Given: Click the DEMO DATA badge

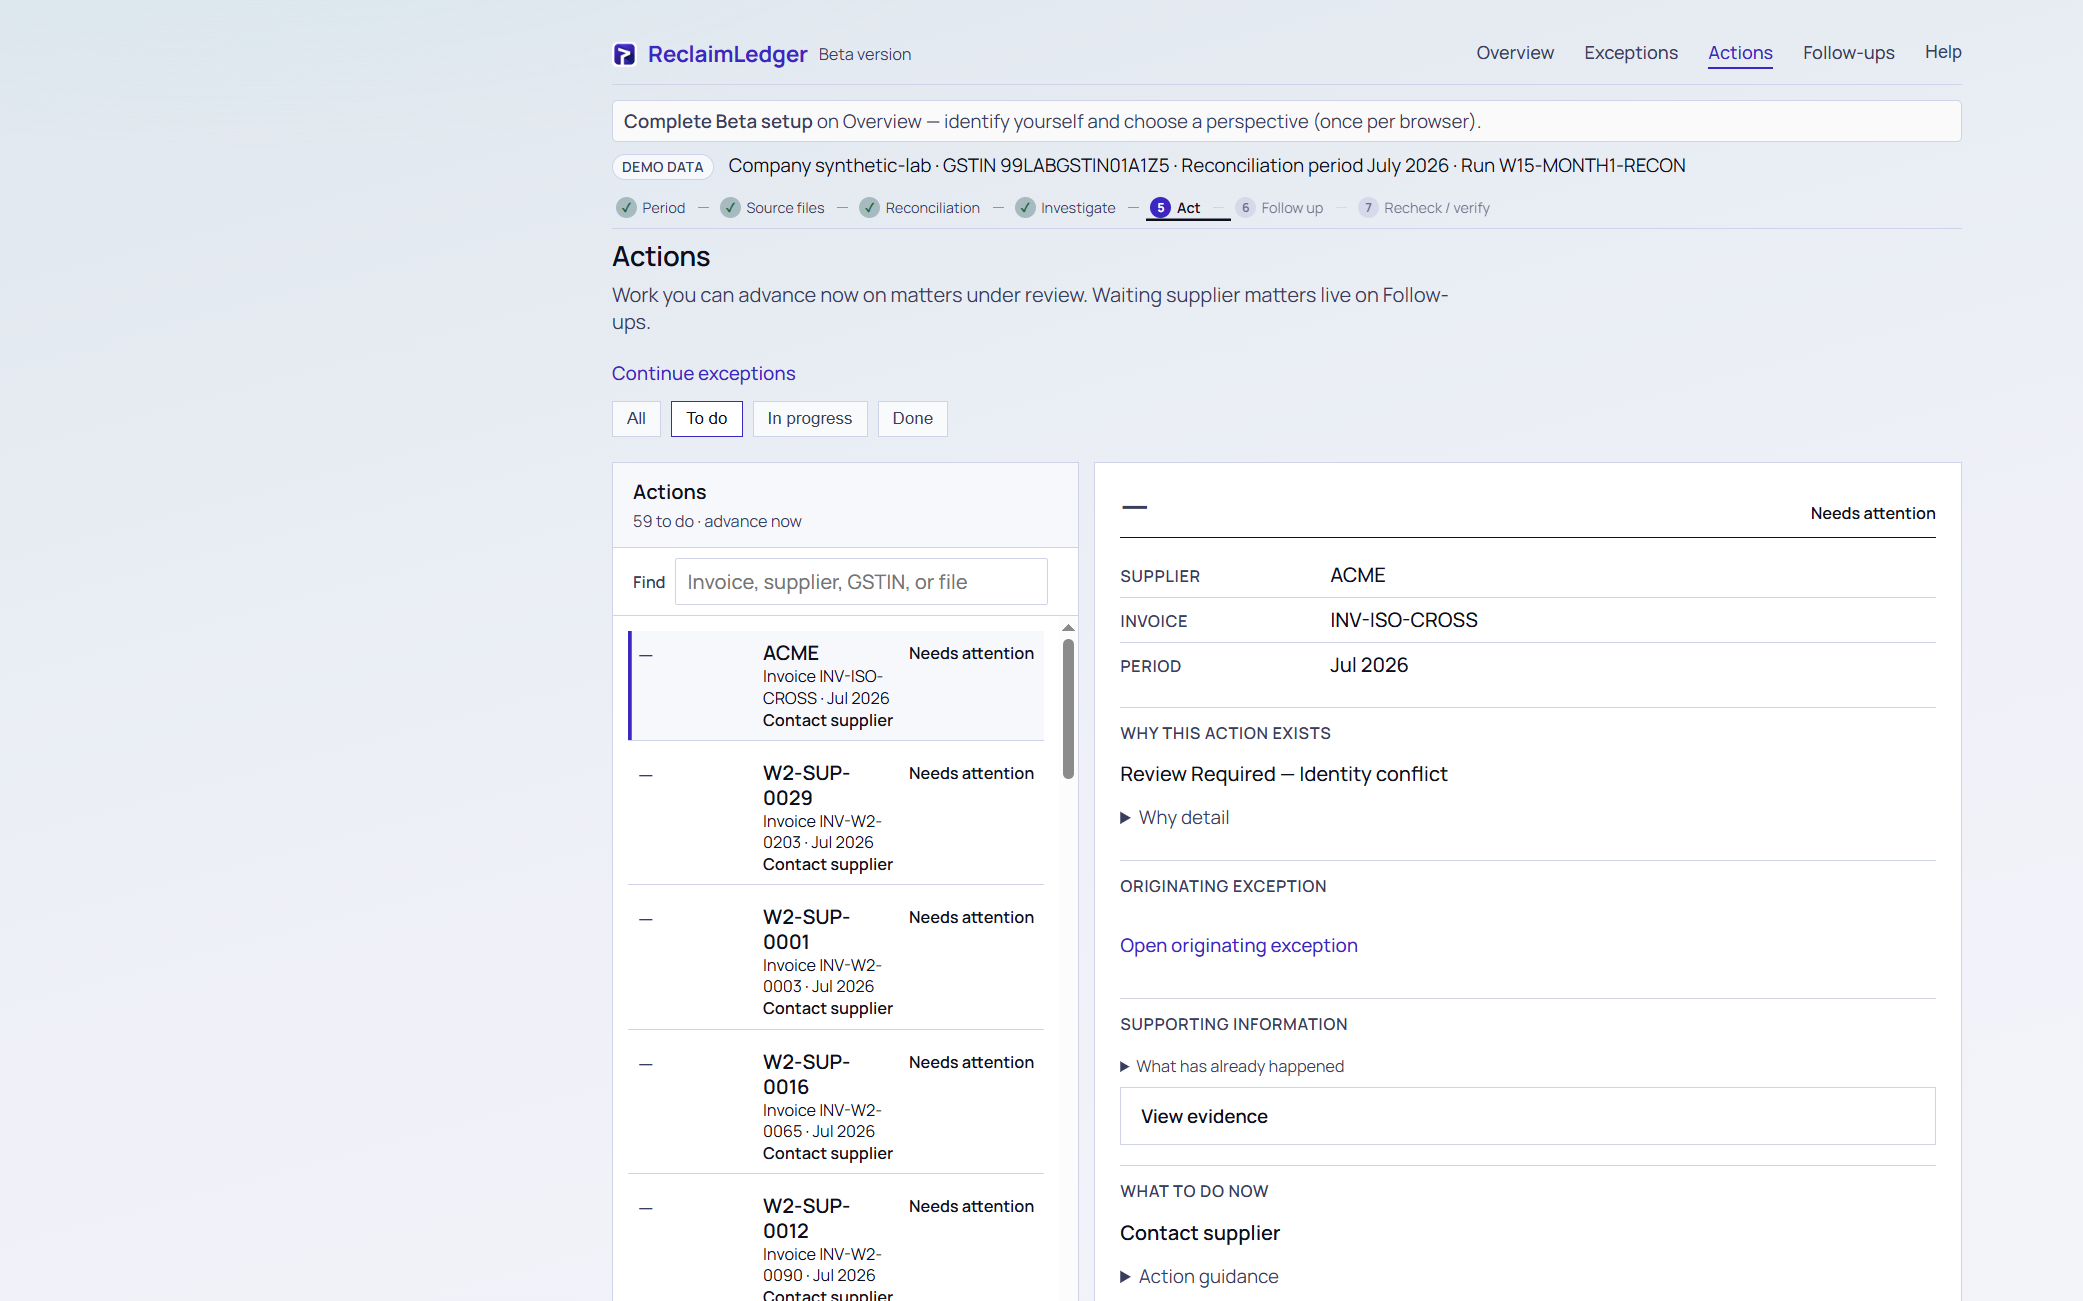Looking at the screenshot, I should click(x=662, y=167).
